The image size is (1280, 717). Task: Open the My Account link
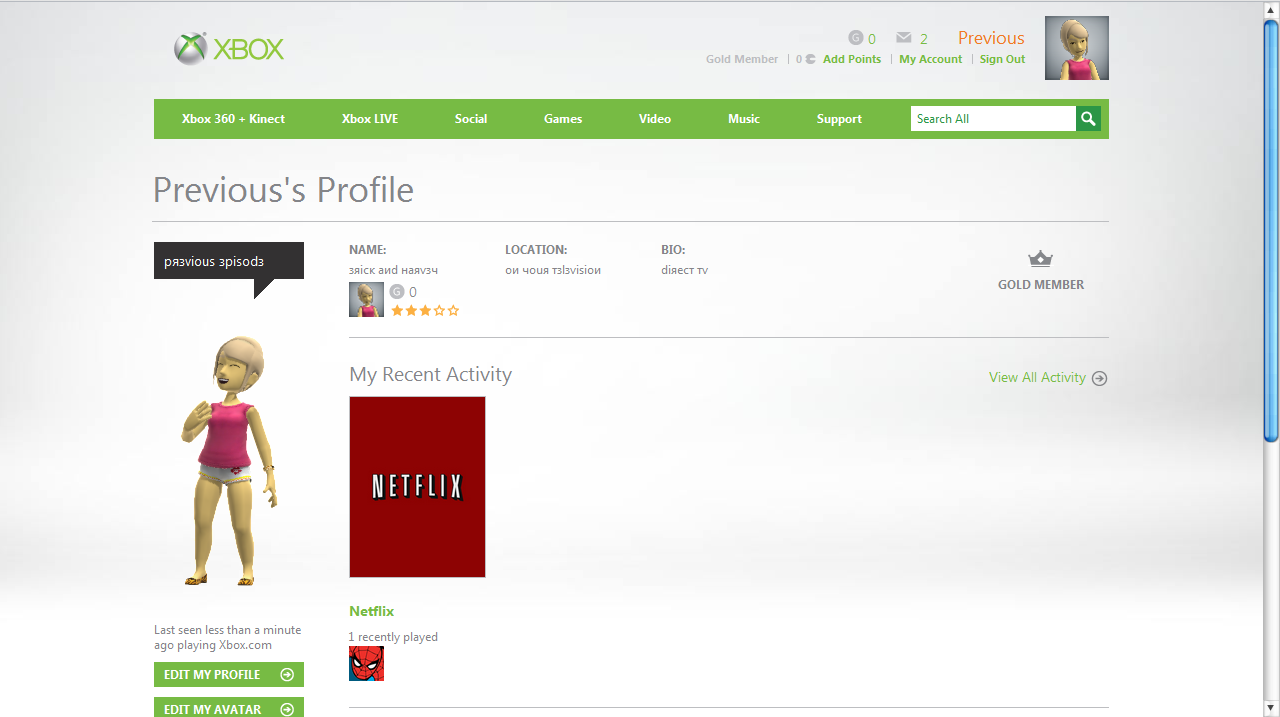[x=930, y=59]
